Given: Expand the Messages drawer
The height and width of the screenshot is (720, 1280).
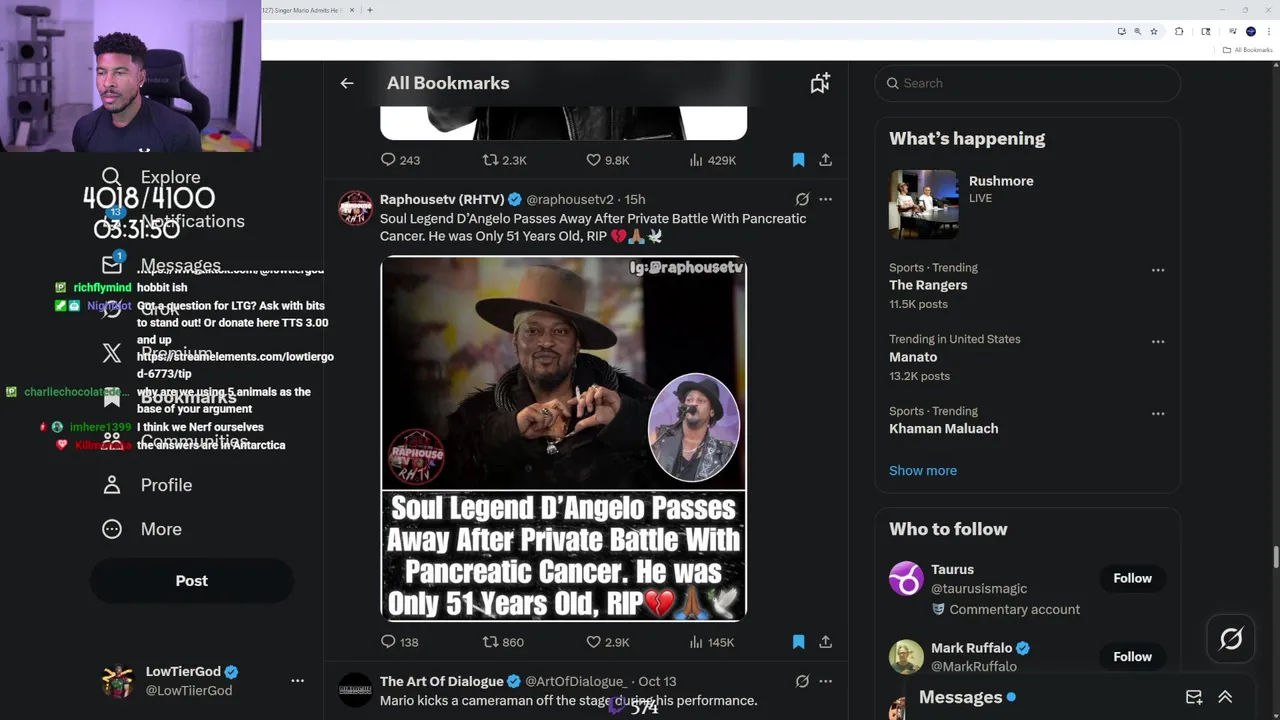Looking at the screenshot, I should click(1225, 697).
